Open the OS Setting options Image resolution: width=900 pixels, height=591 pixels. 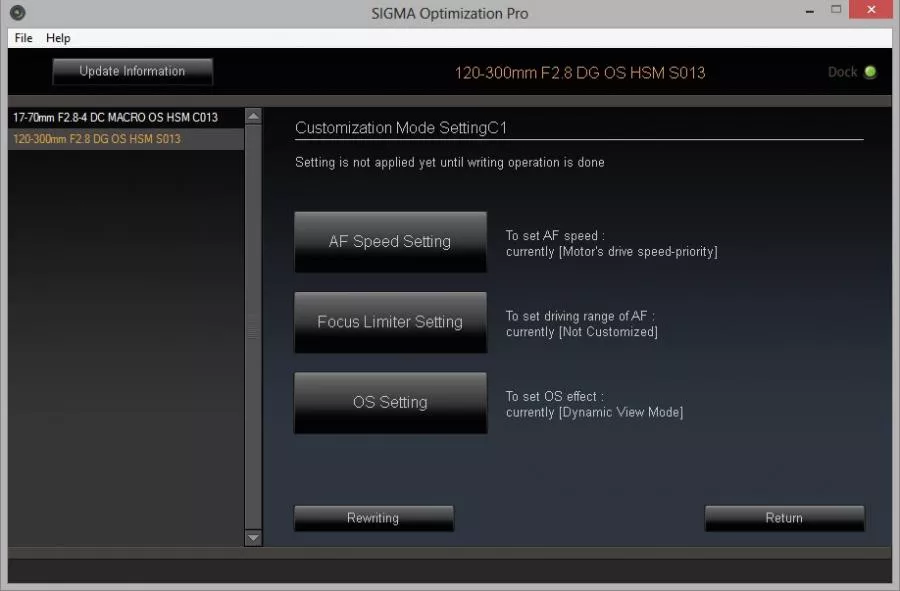(390, 403)
